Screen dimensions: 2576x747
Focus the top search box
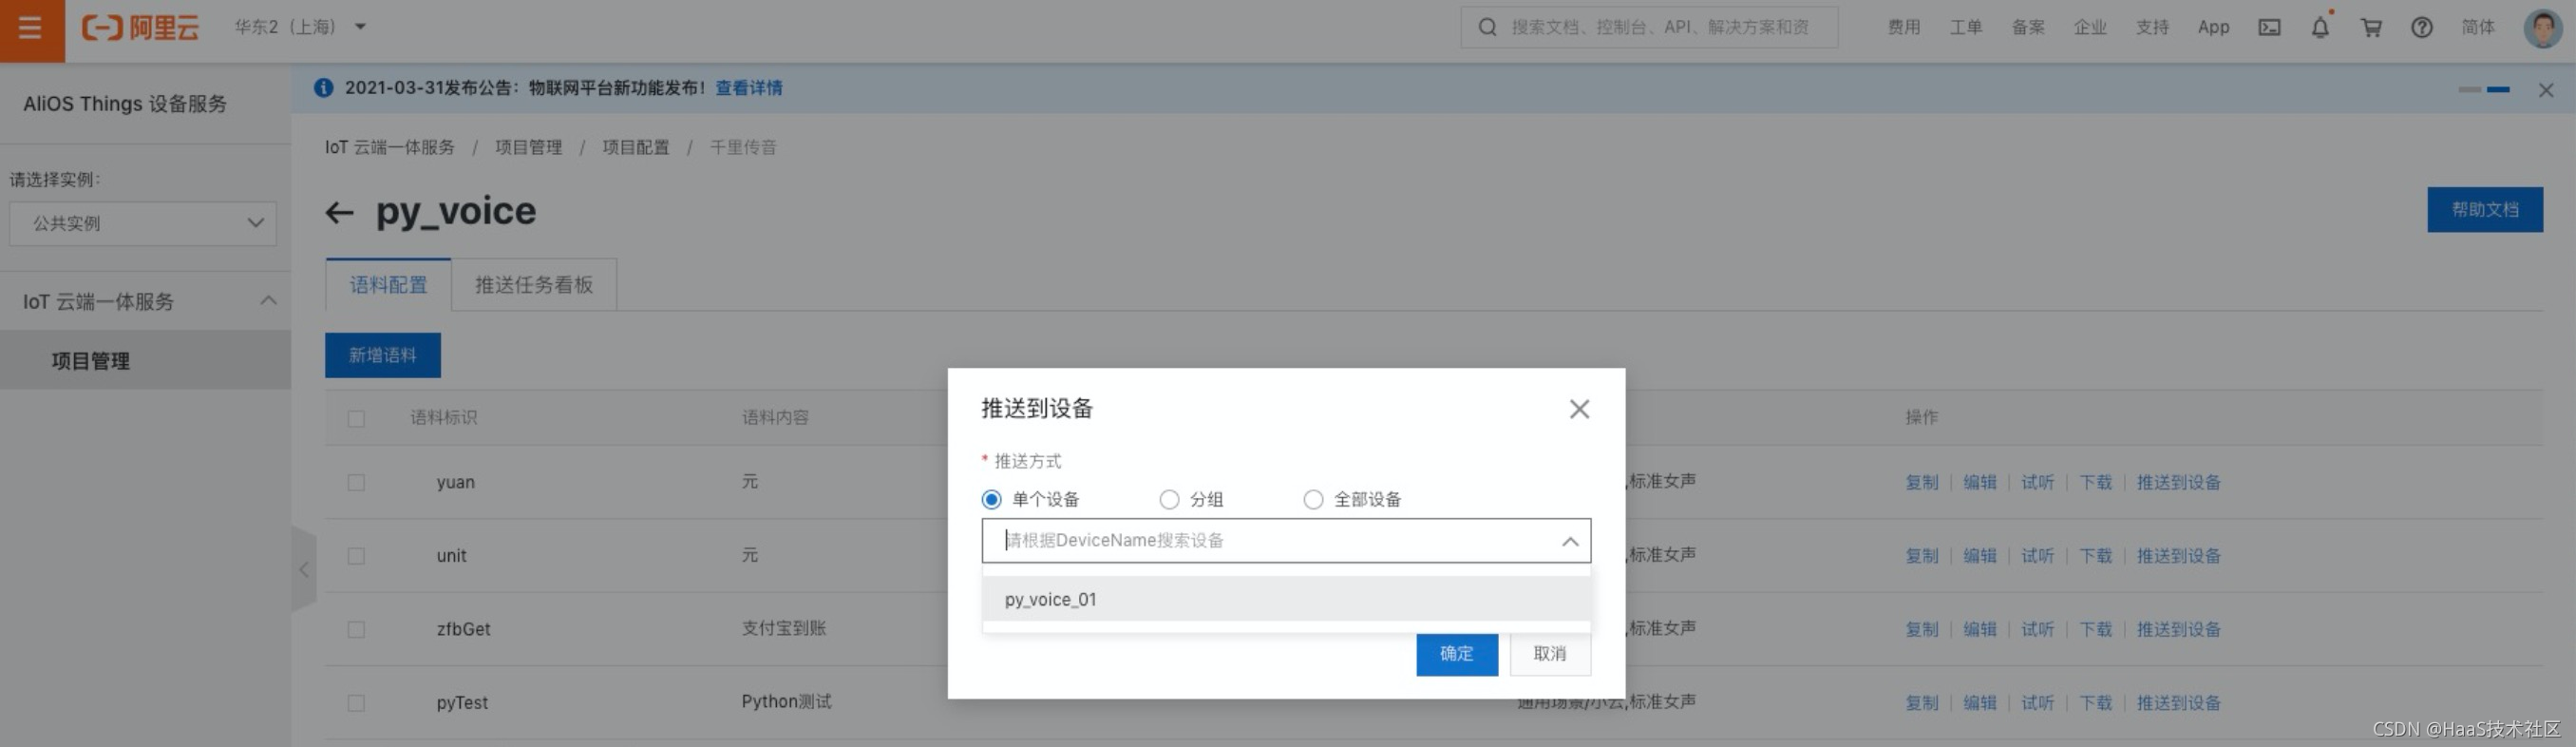pos(1649,28)
